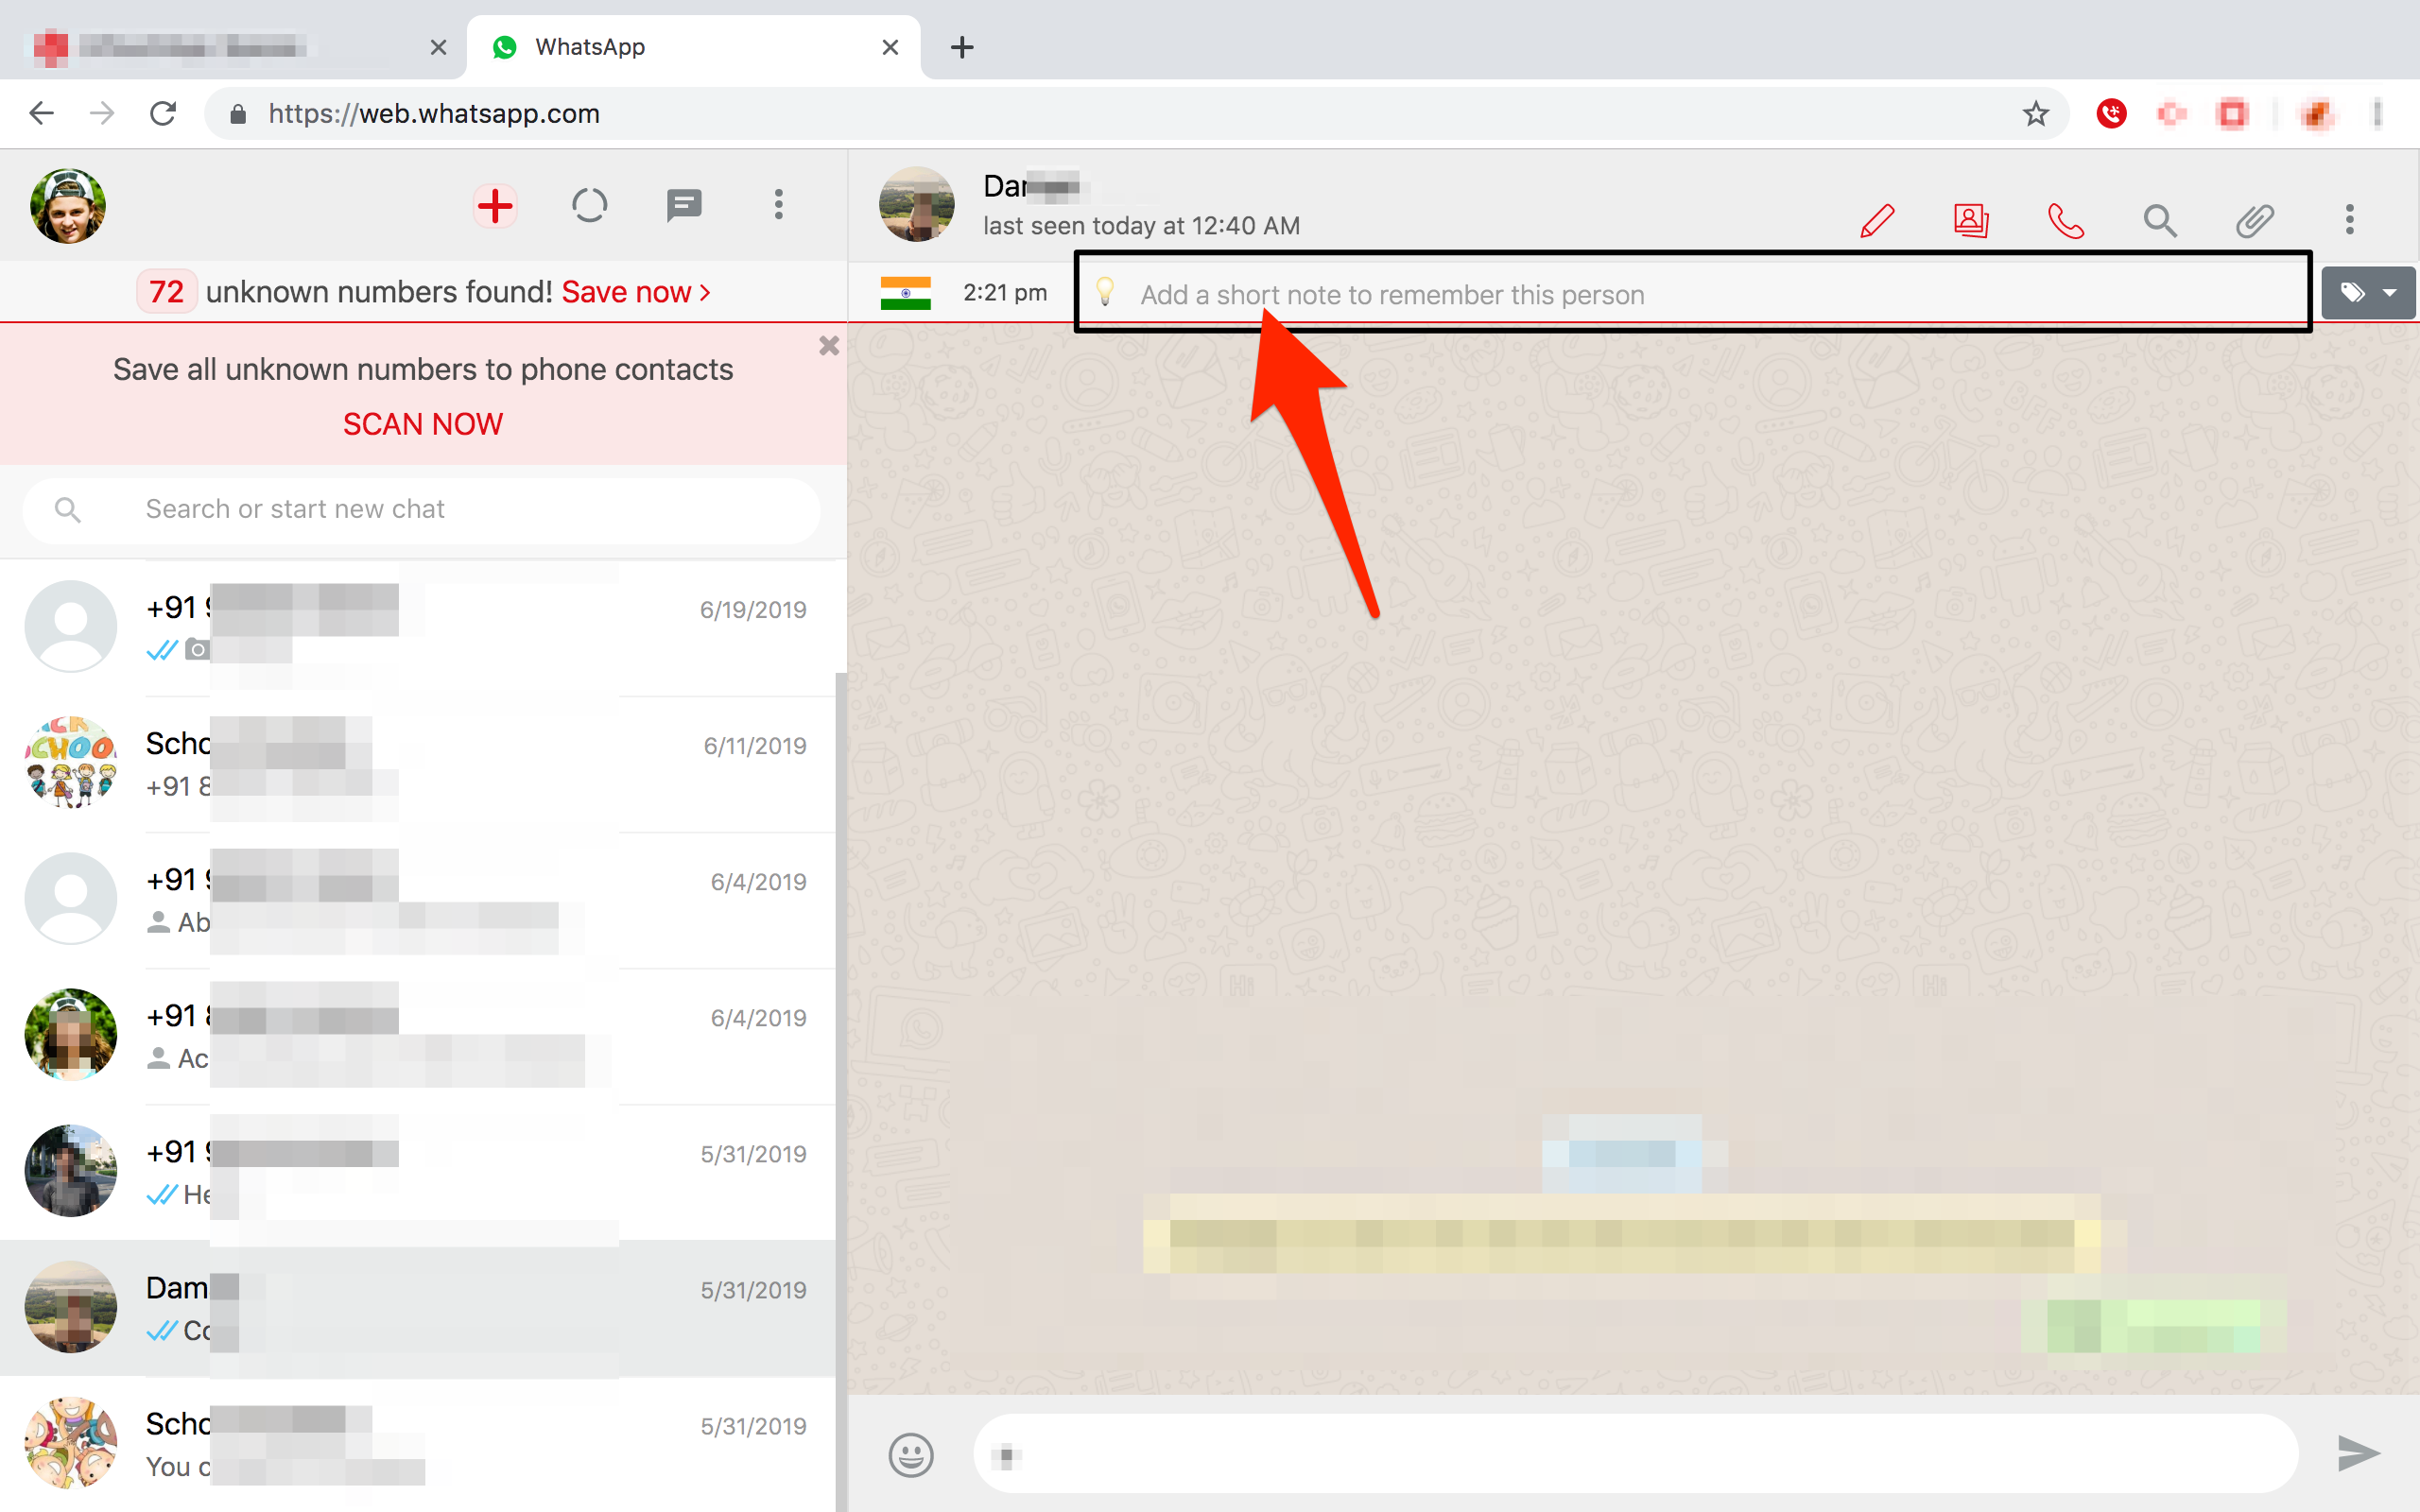Open a new browser tab
This screenshot has height=1512, width=2420.
point(962,47)
